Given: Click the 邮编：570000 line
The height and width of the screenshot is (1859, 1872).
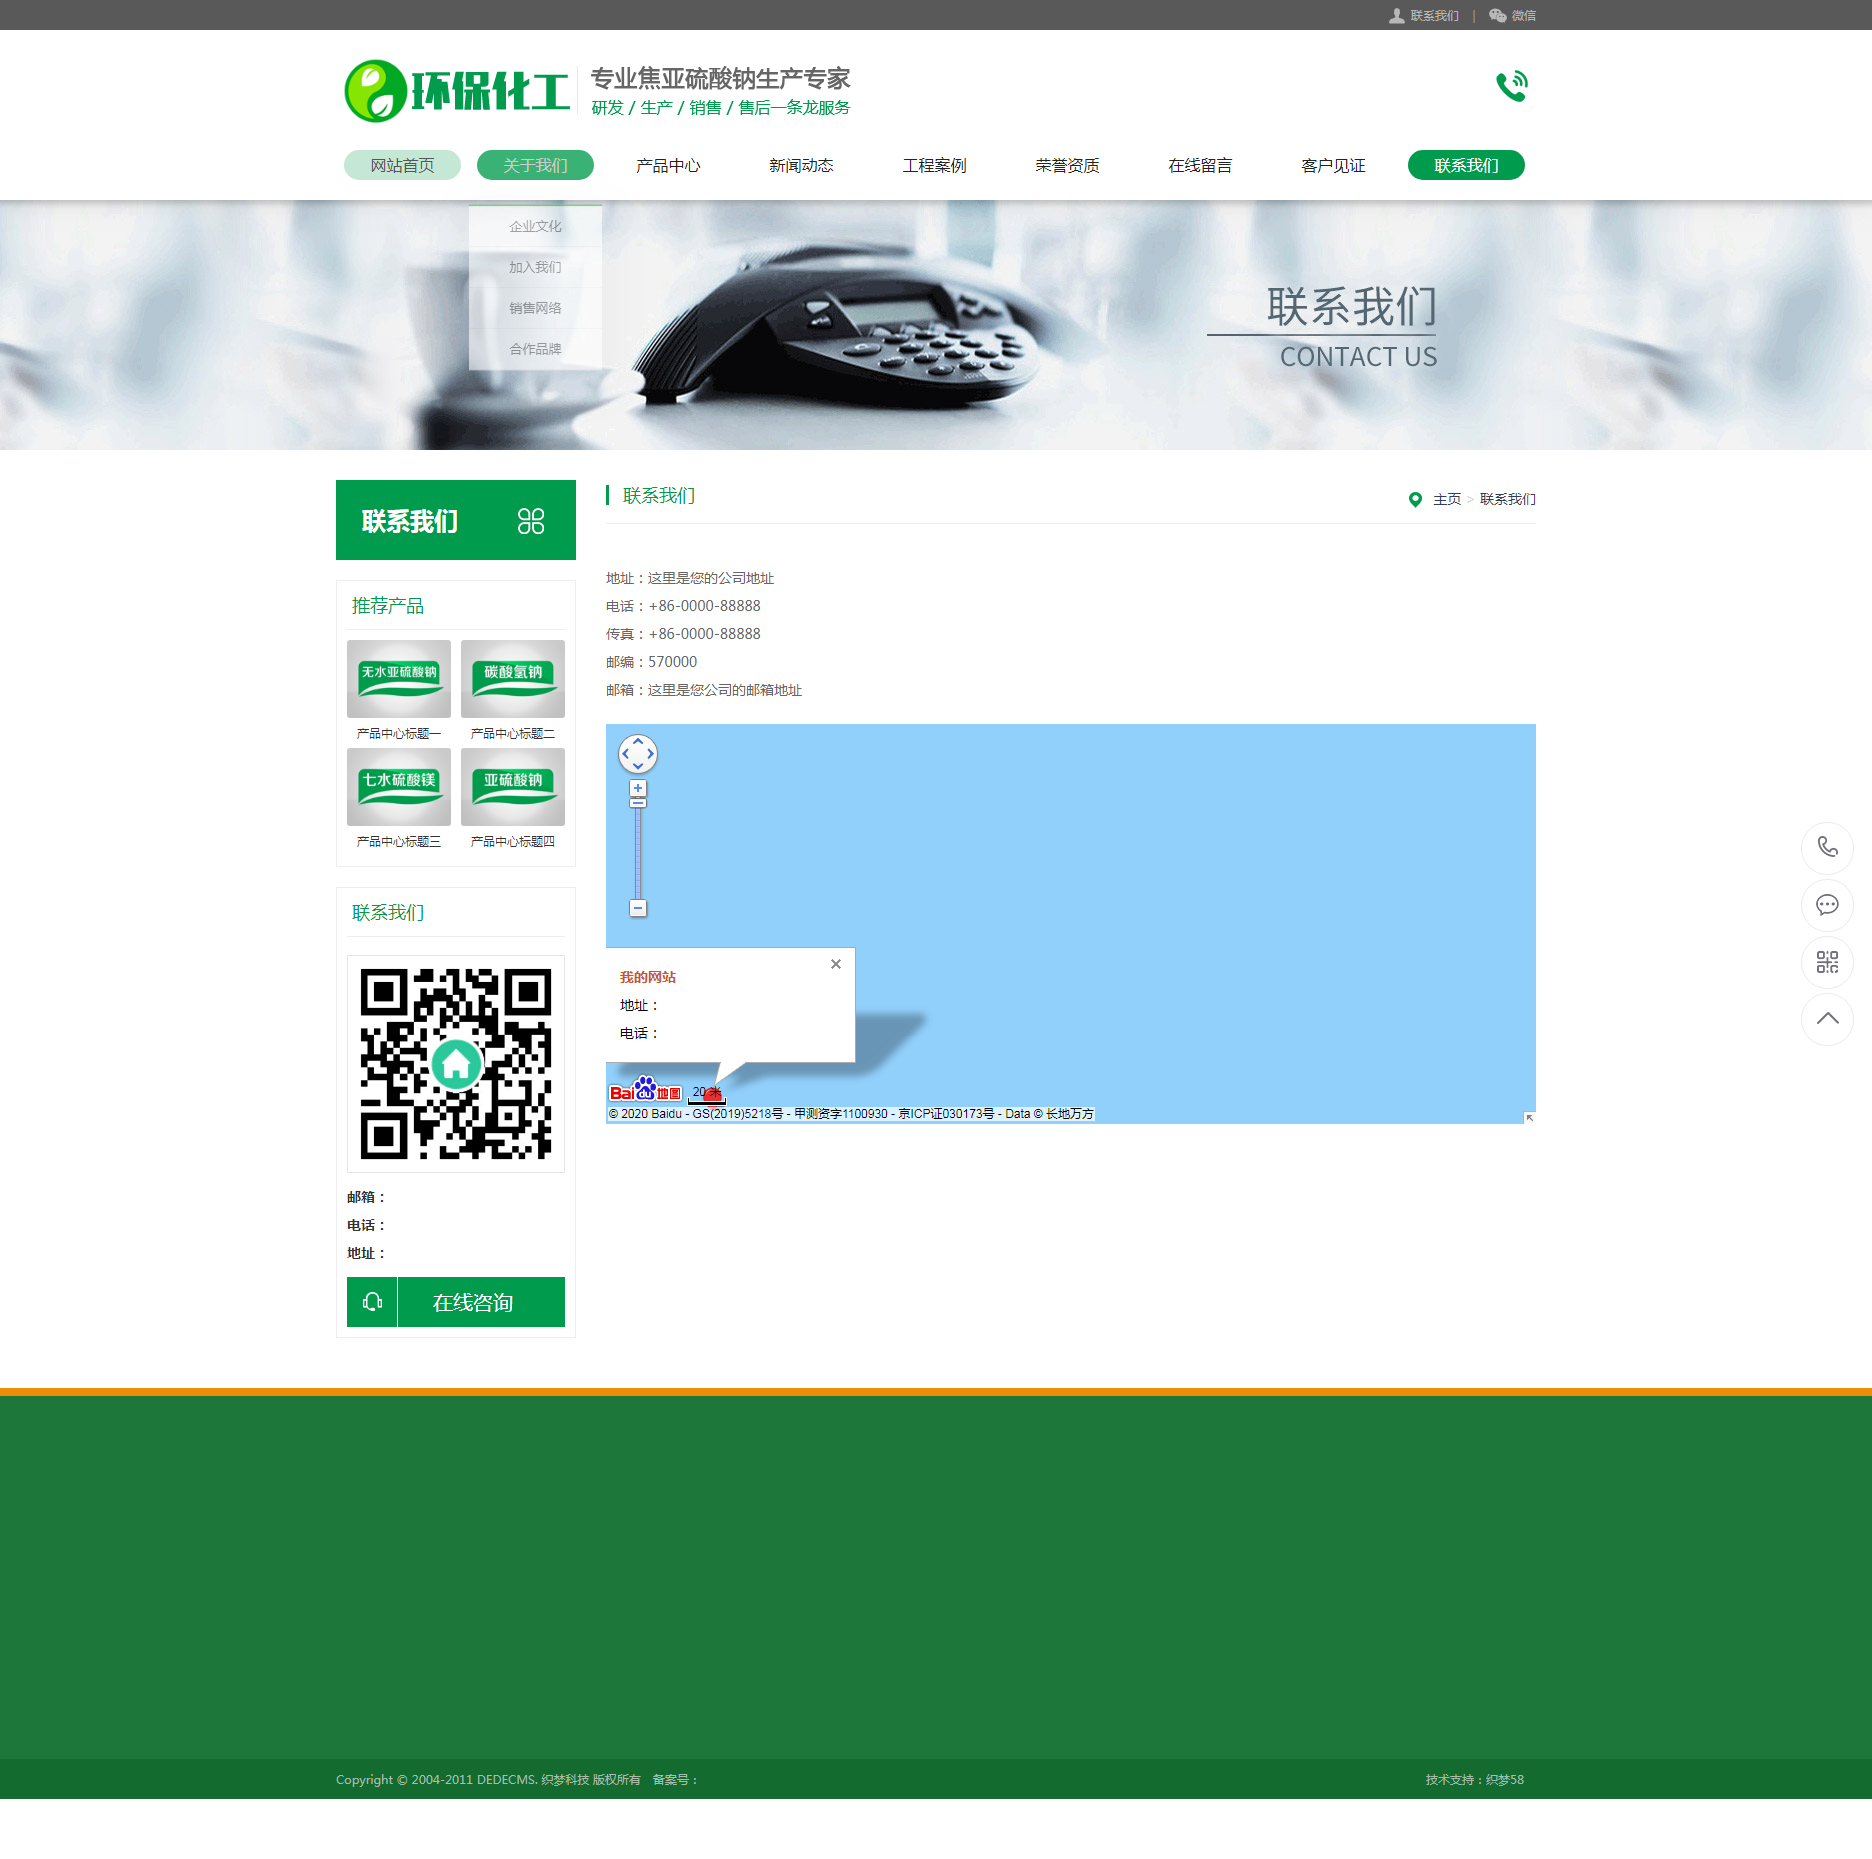Looking at the screenshot, I should click(x=652, y=662).
